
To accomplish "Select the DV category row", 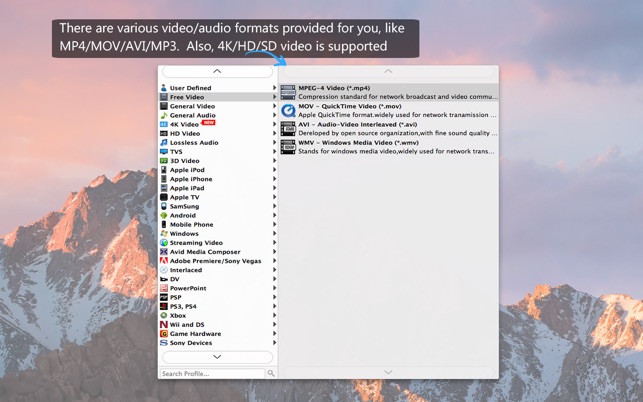I will [218, 279].
